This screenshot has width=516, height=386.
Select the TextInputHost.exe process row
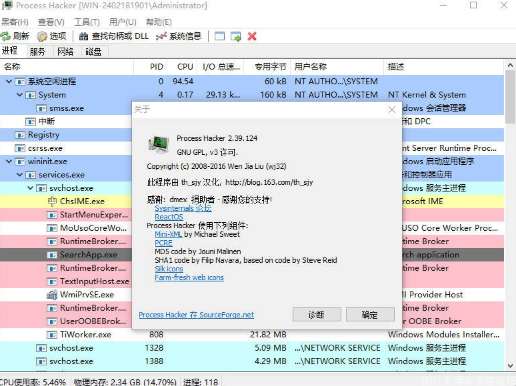(x=67, y=281)
